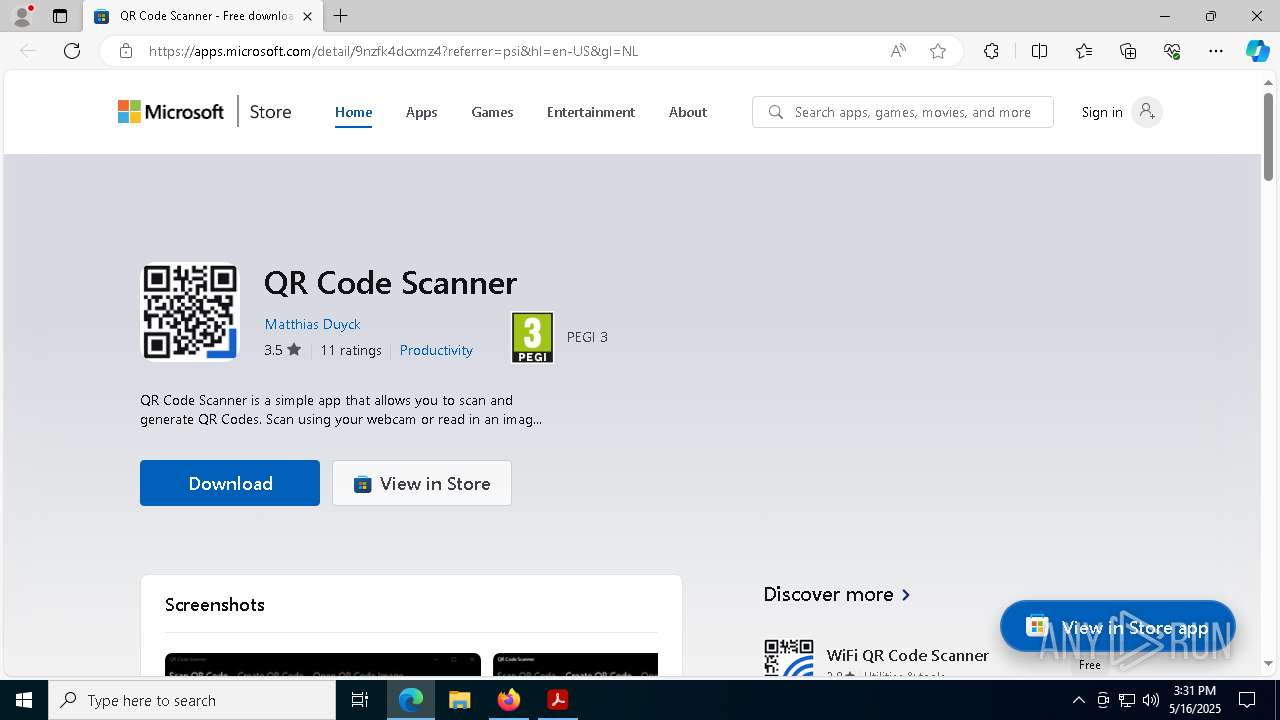The image size is (1280, 720).
Task: Go to the Games navigation tab
Action: (492, 112)
